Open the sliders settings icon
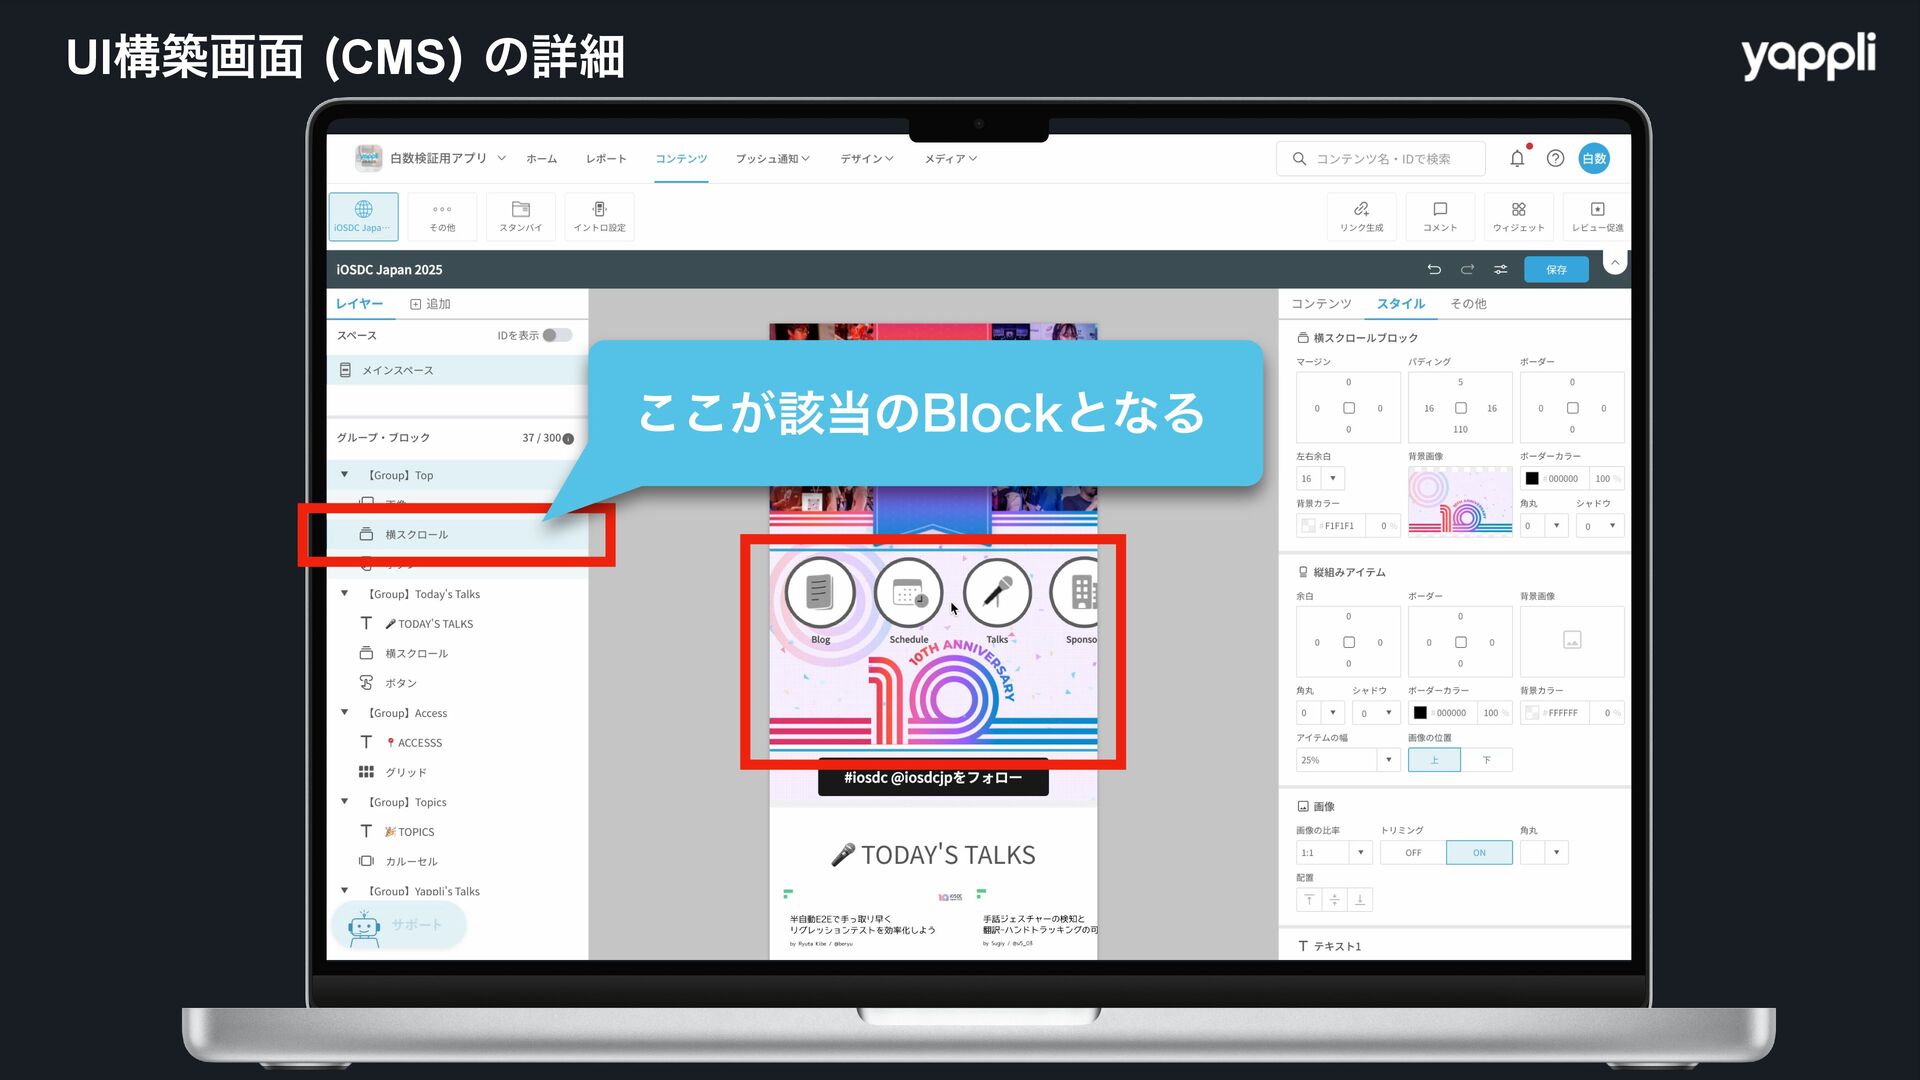 pyautogui.click(x=1500, y=269)
